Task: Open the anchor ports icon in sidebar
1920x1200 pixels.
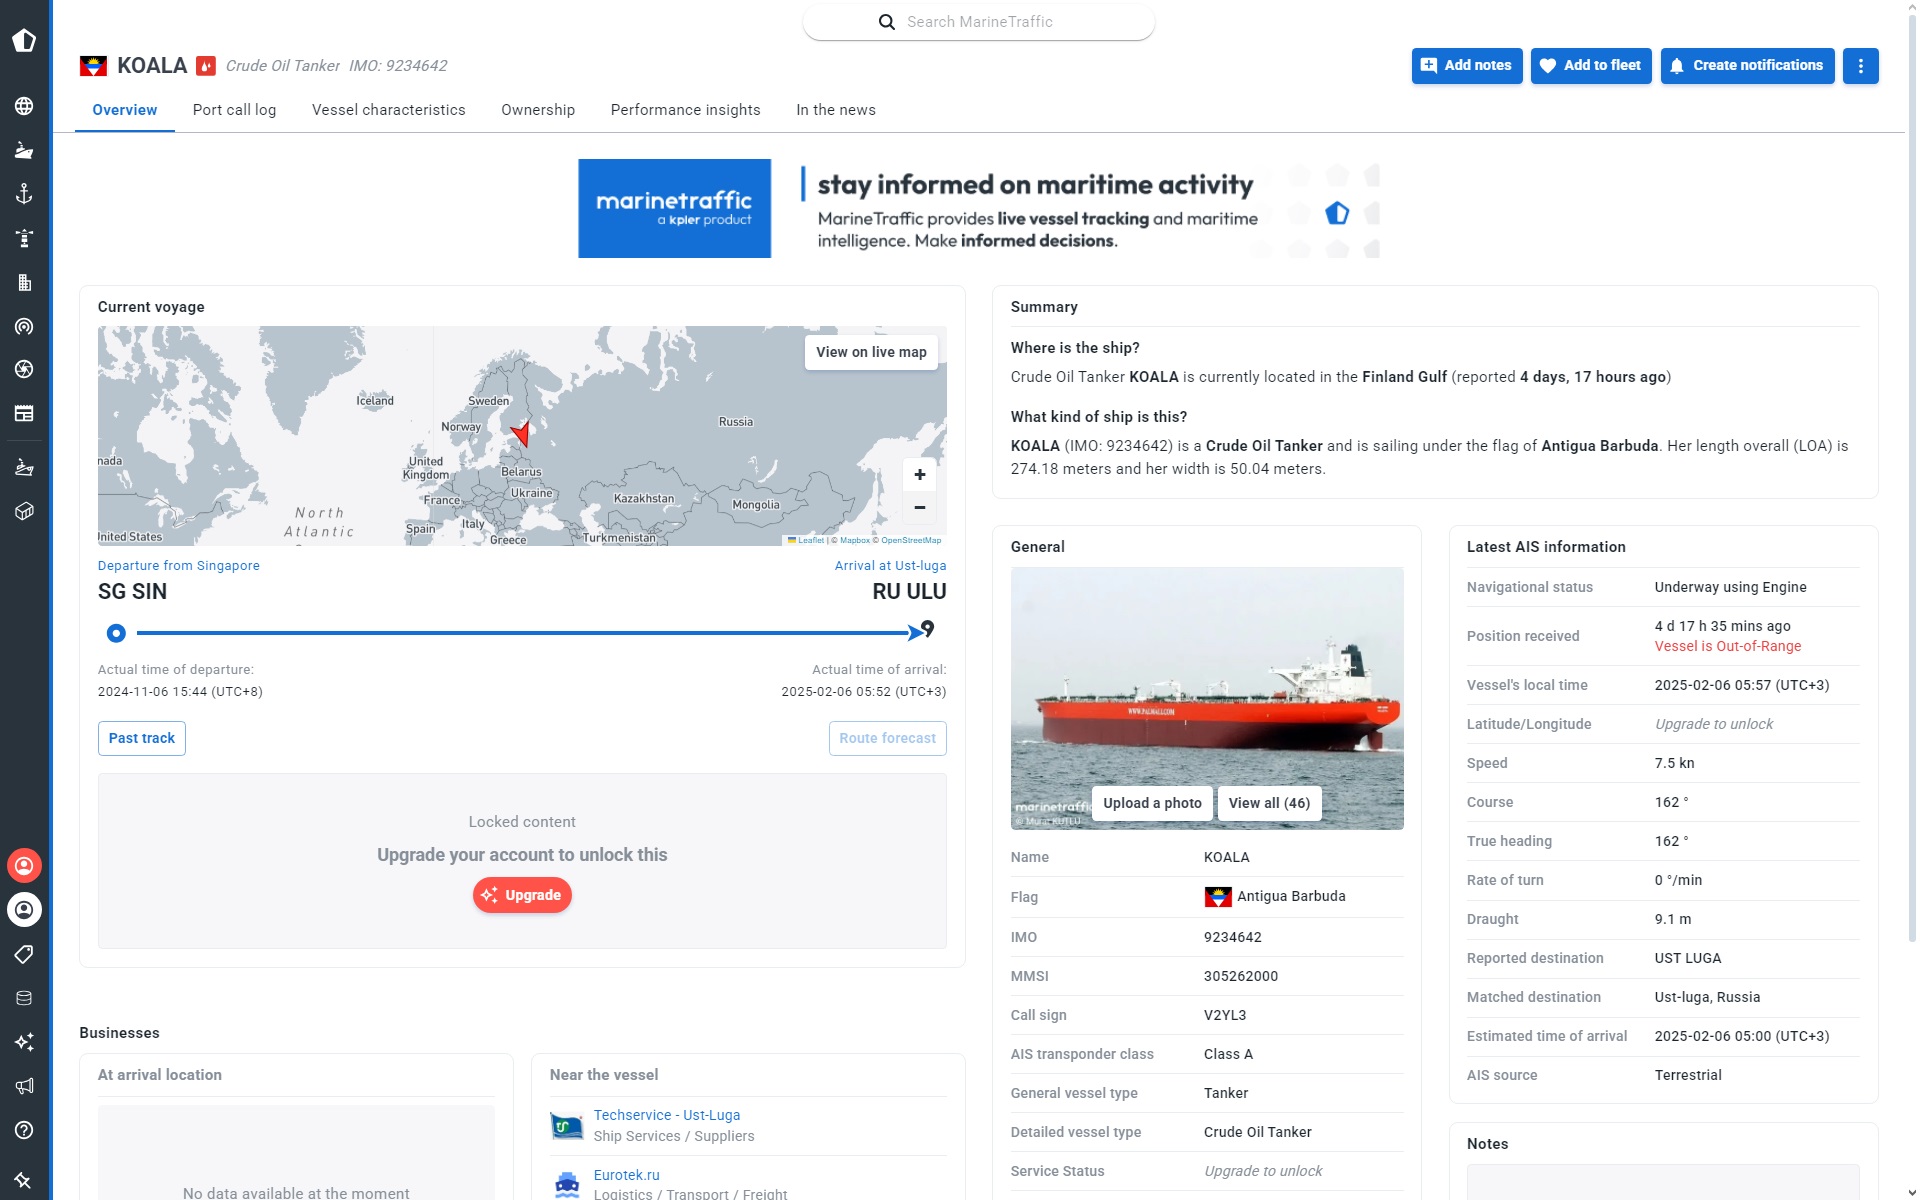Action: click(24, 194)
